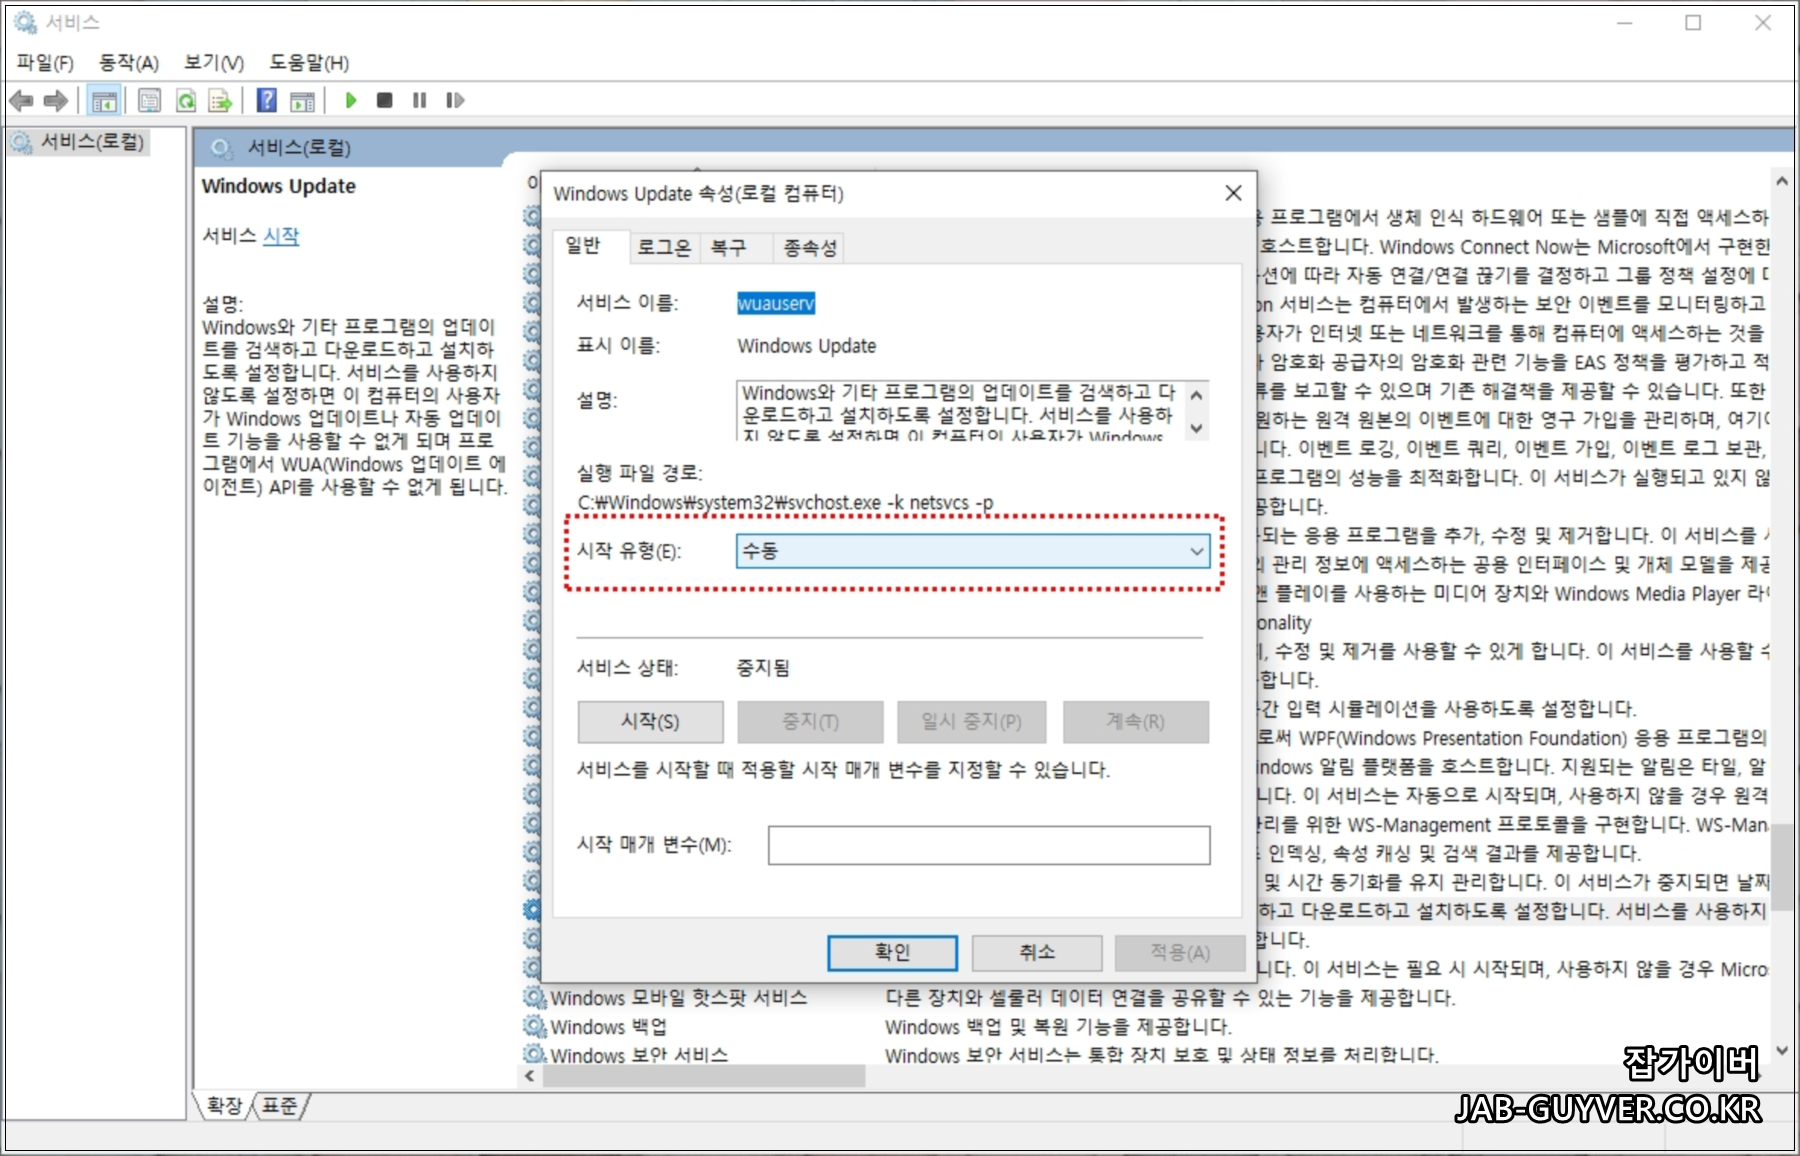Click the vertical scrollbar thumb of the service list
This screenshot has width=1800, height=1156.
(x=1782, y=865)
